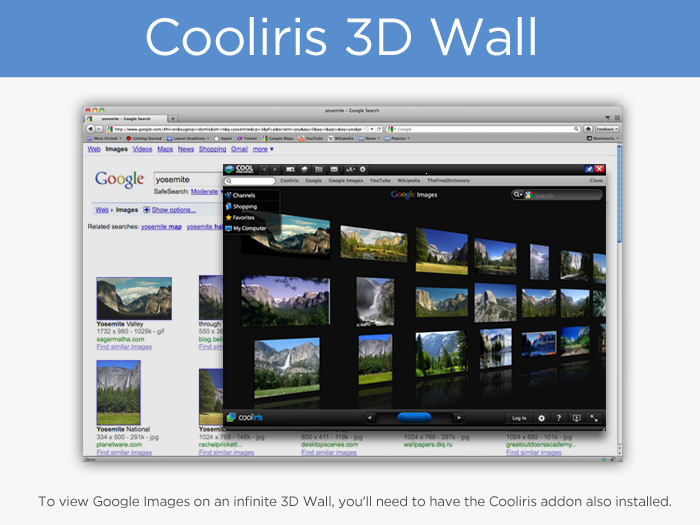Open waterfall thumbnail in middle row

click(x=375, y=301)
